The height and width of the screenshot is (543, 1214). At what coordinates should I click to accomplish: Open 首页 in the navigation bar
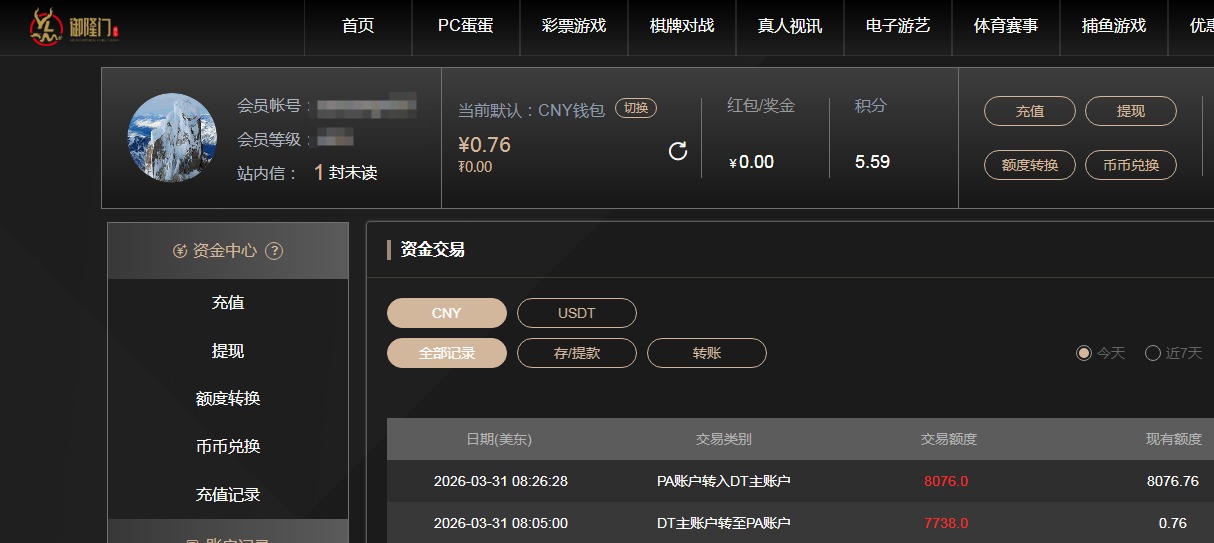pos(358,27)
